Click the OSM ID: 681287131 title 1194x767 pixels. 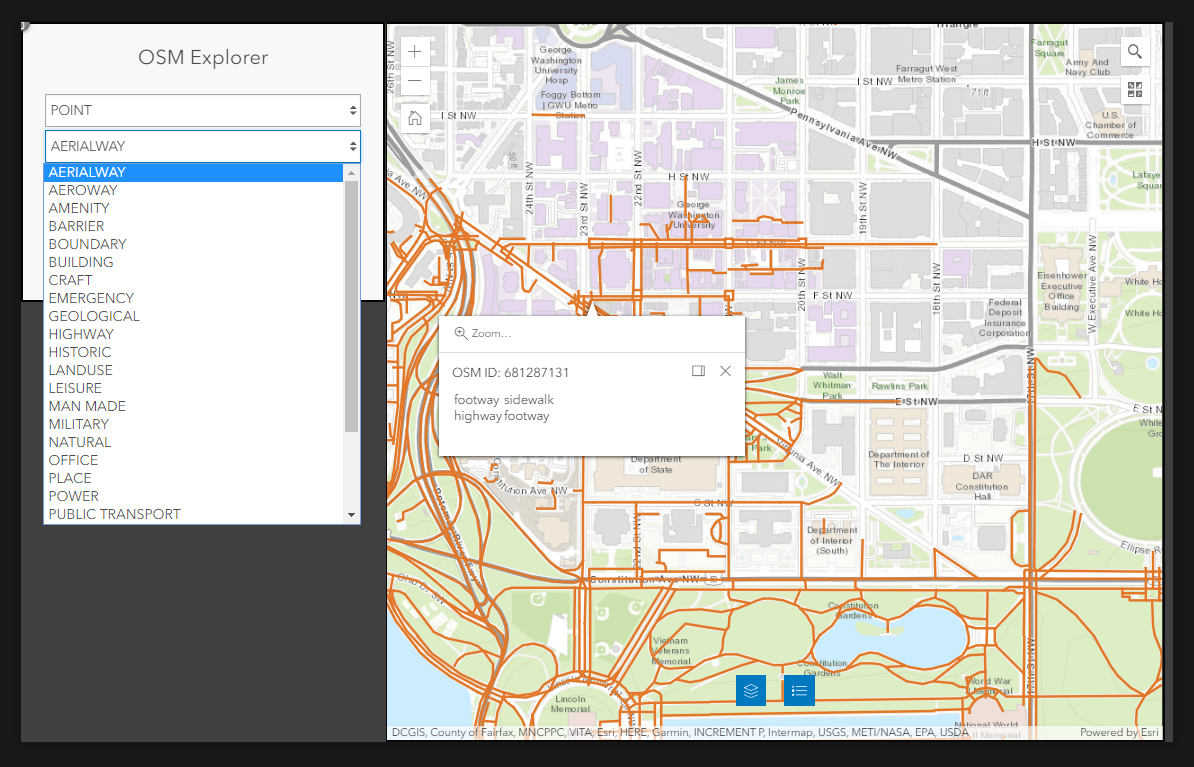click(x=510, y=372)
